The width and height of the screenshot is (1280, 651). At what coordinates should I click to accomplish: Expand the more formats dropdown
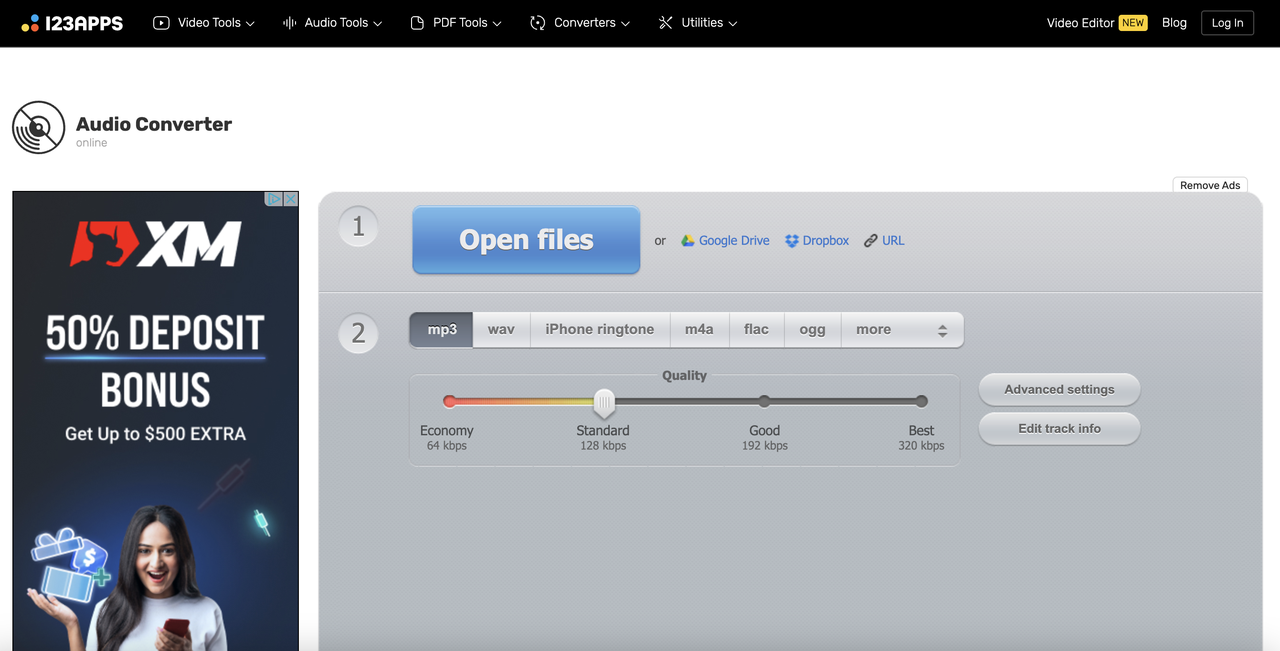point(902,330)
